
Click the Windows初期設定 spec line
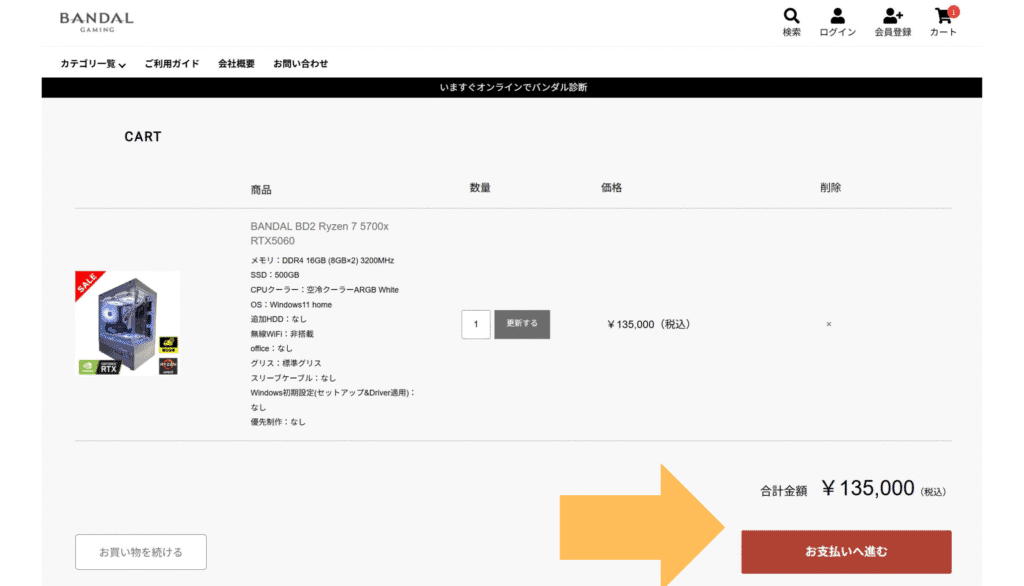pyautogui.click(x=333, y=400)
